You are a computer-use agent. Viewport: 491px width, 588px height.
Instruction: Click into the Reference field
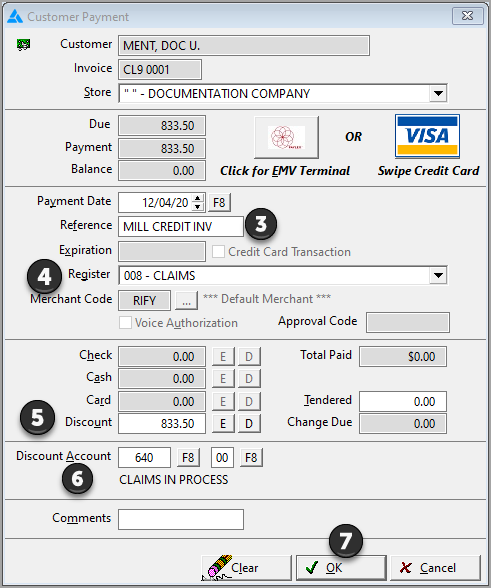click(181, 226)
